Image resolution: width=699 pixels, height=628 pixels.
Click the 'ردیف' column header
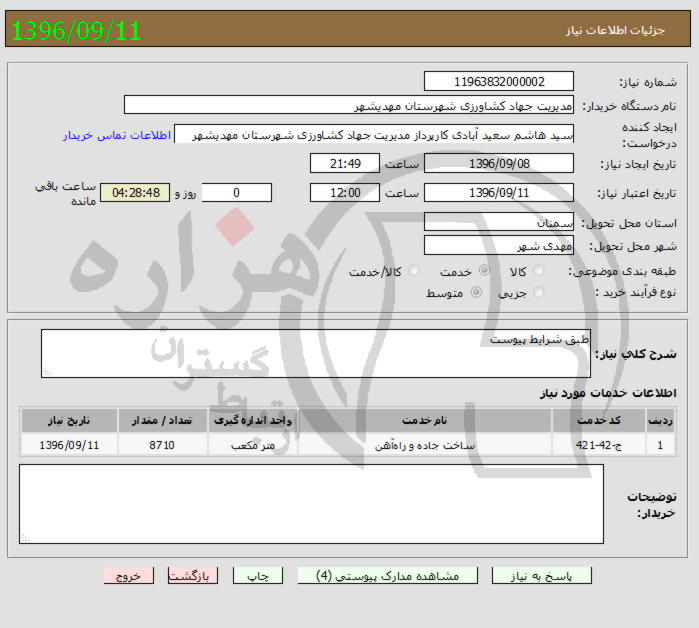(x=661, y=420)
